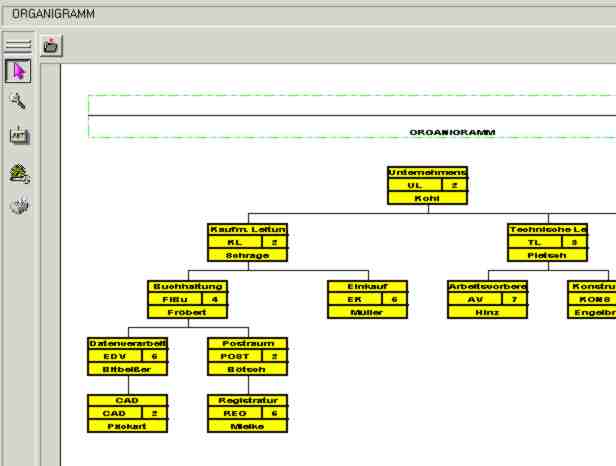616x466 pixels.
Task: Select the Technische Leitung box title
Action: pyautogui.click(x=548, y=229)
